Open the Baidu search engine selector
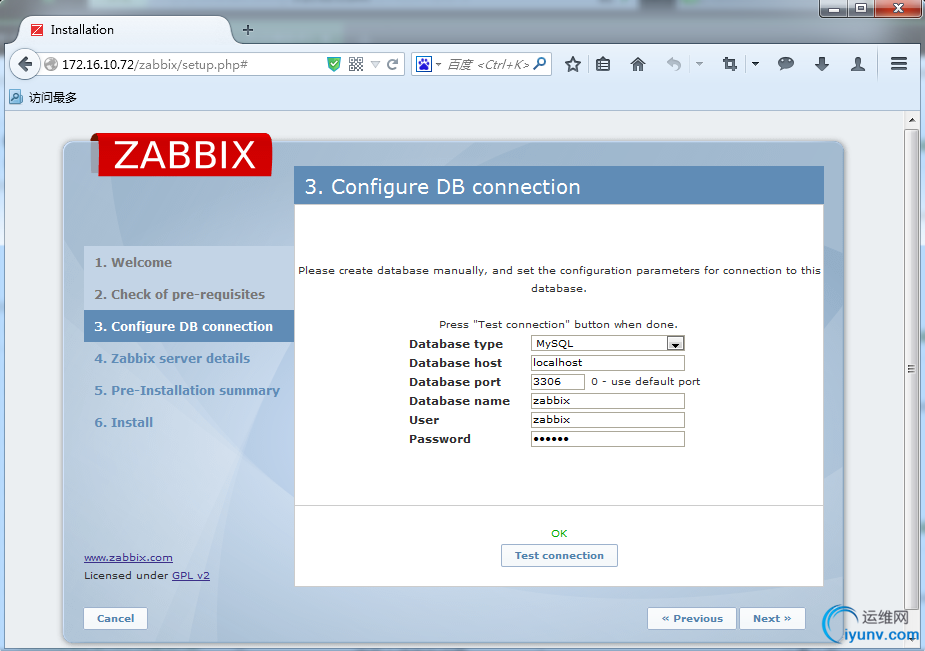The width and height of the screenshot is (925, 651). pos(428,64)
